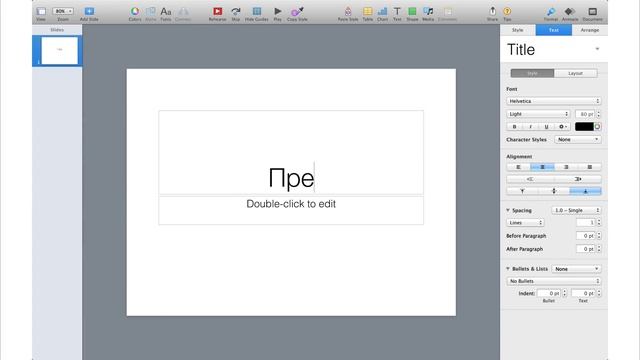Select the Style segment under Title
Image resolution: width=640 pixels, height=360 pixels.
click(532, 73)
